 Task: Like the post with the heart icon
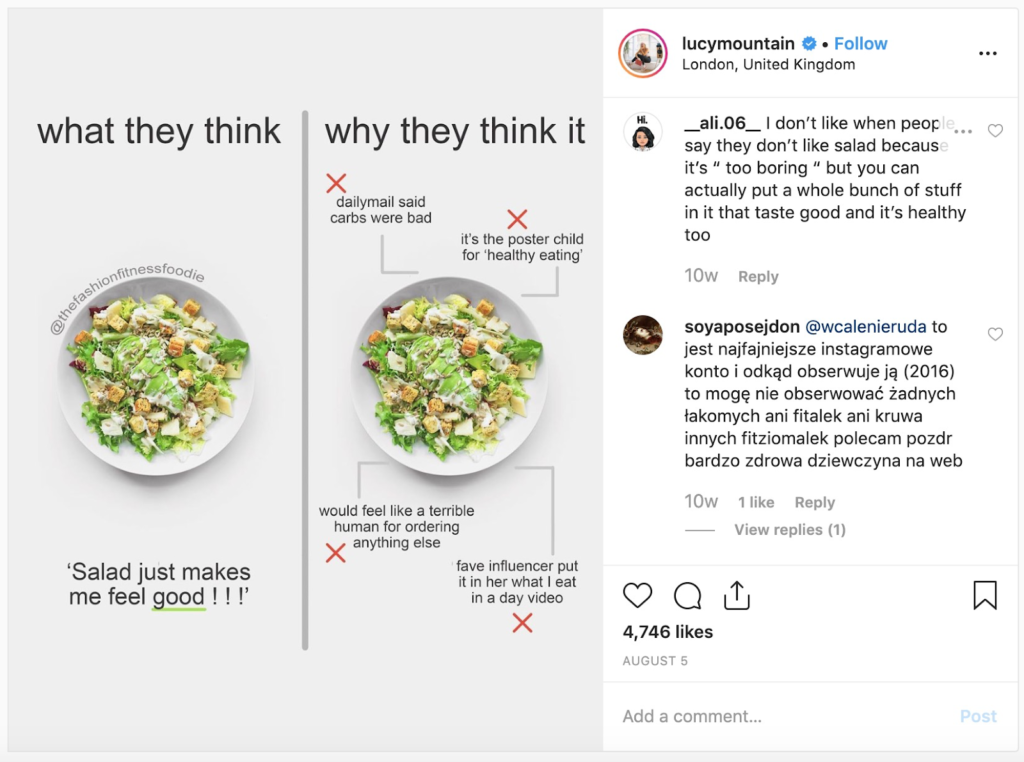click(x=637, y=595)
